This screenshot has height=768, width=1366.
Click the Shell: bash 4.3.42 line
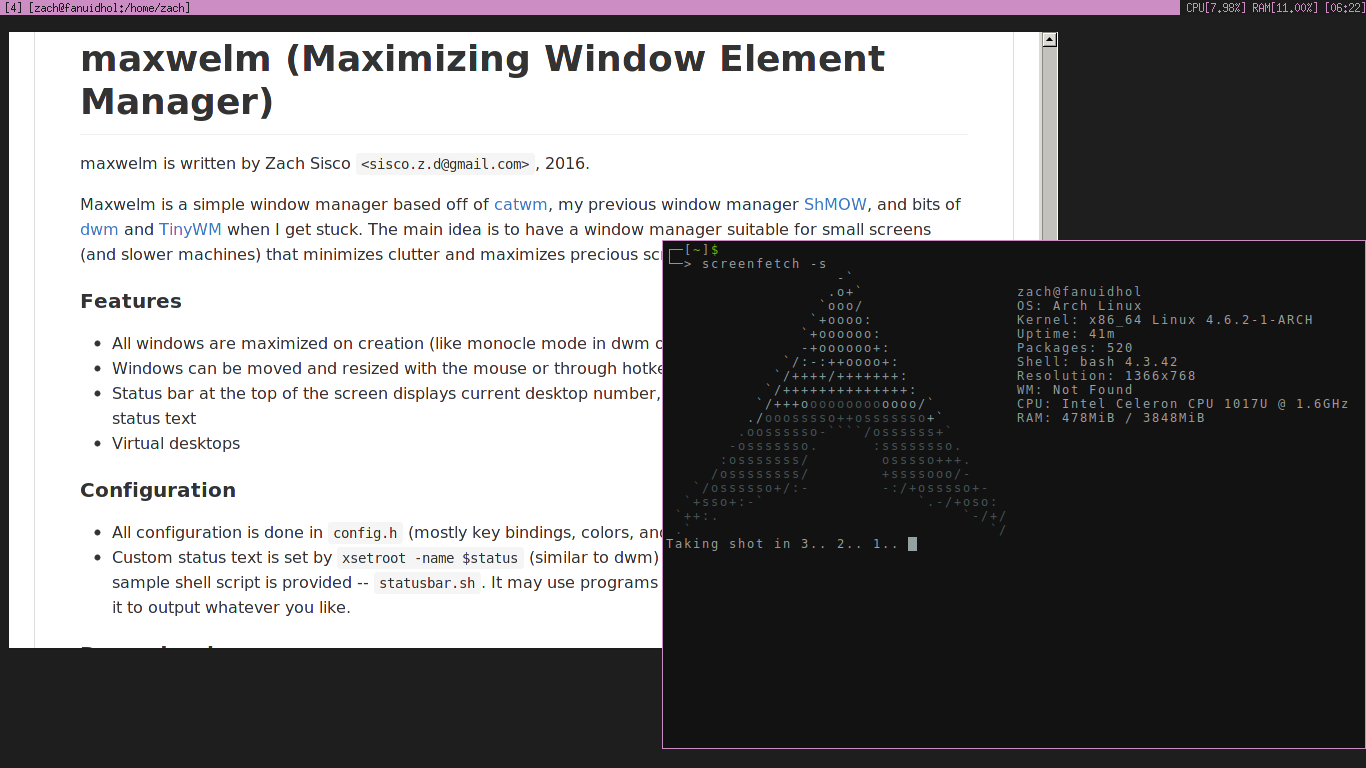[1097, 362]
